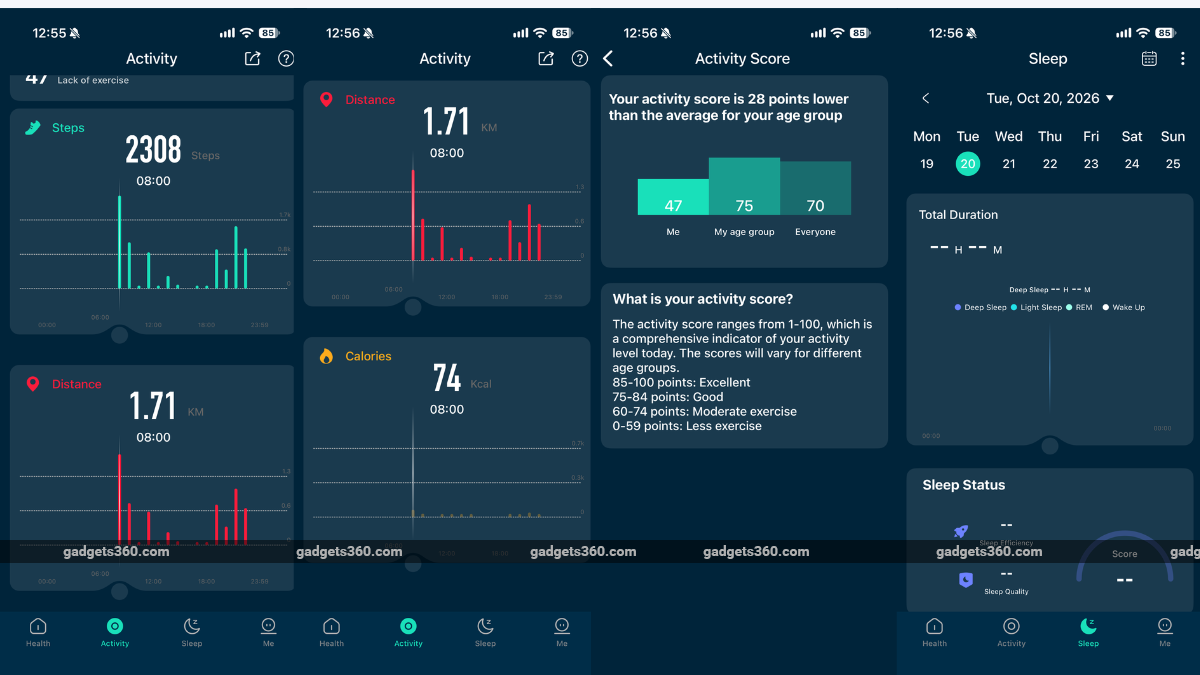Viewport: 1200px width, 675px height.
Task: Select the highlighted day 20 in the calendar
Action: coord(968,164)
